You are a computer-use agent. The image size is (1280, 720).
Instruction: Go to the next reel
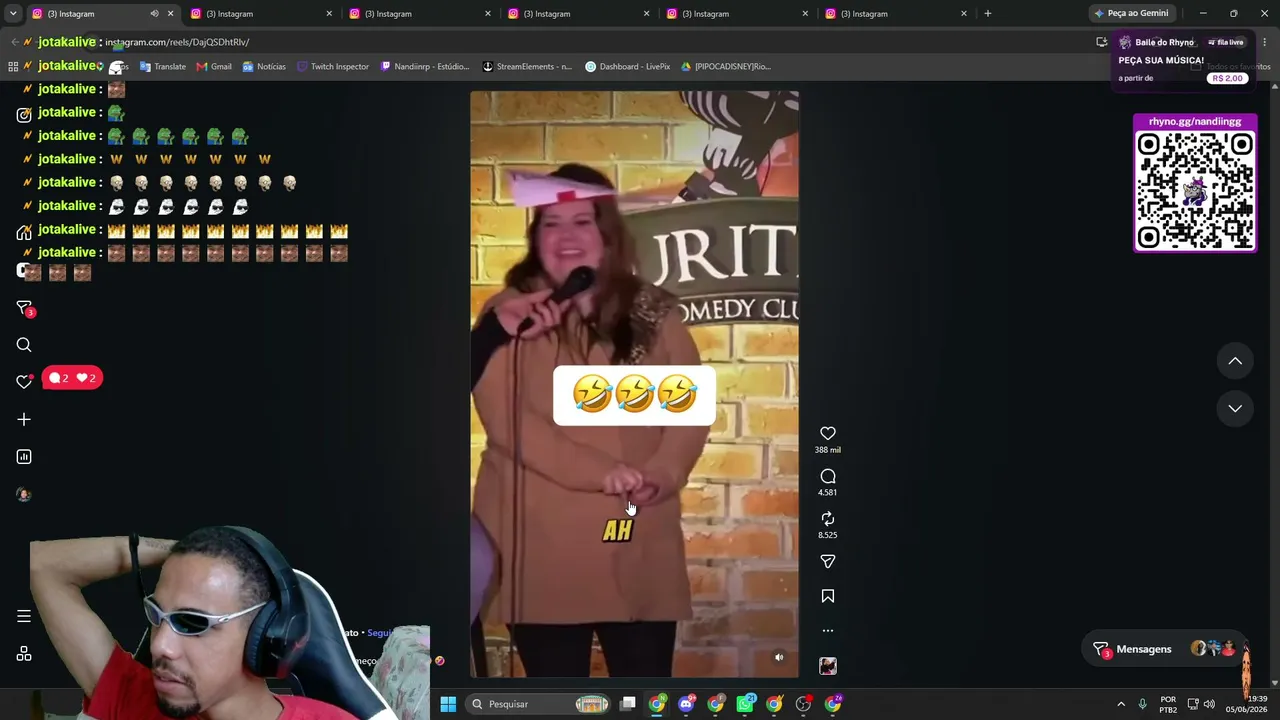click(x=1235, y=408)
